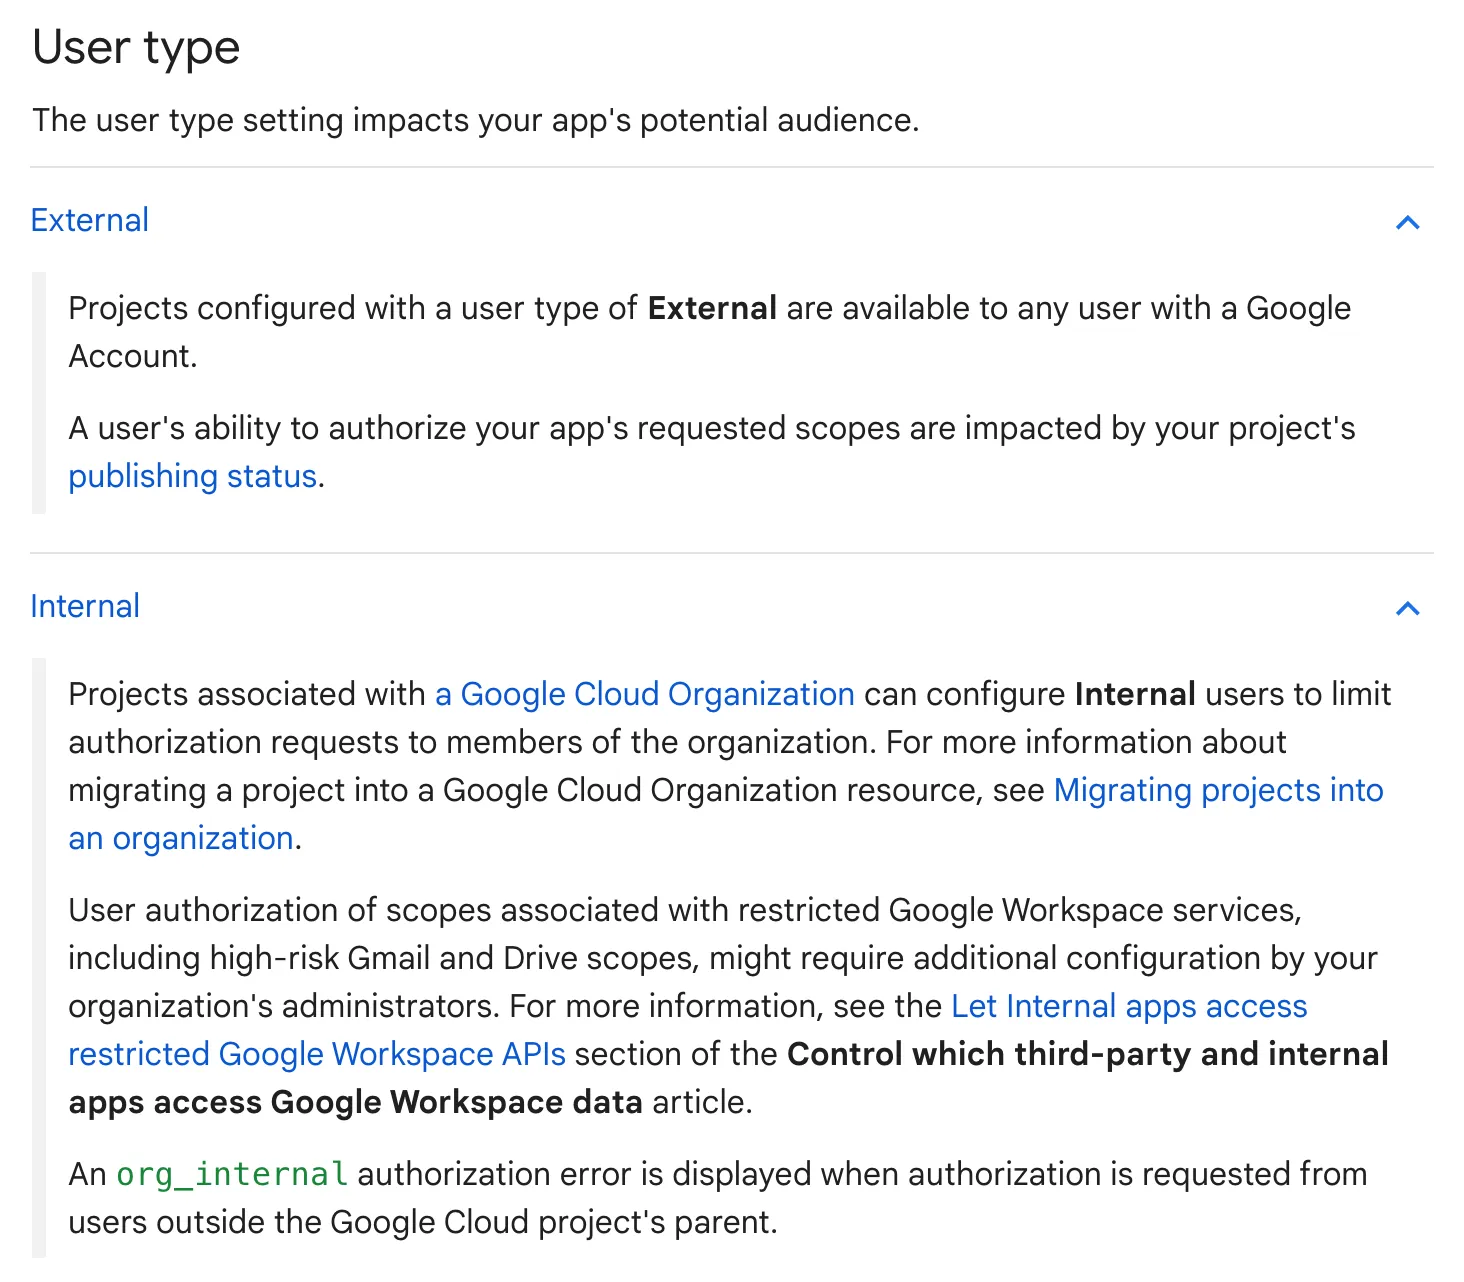Toggle the Internal accordion header label

tap(85, 606)
